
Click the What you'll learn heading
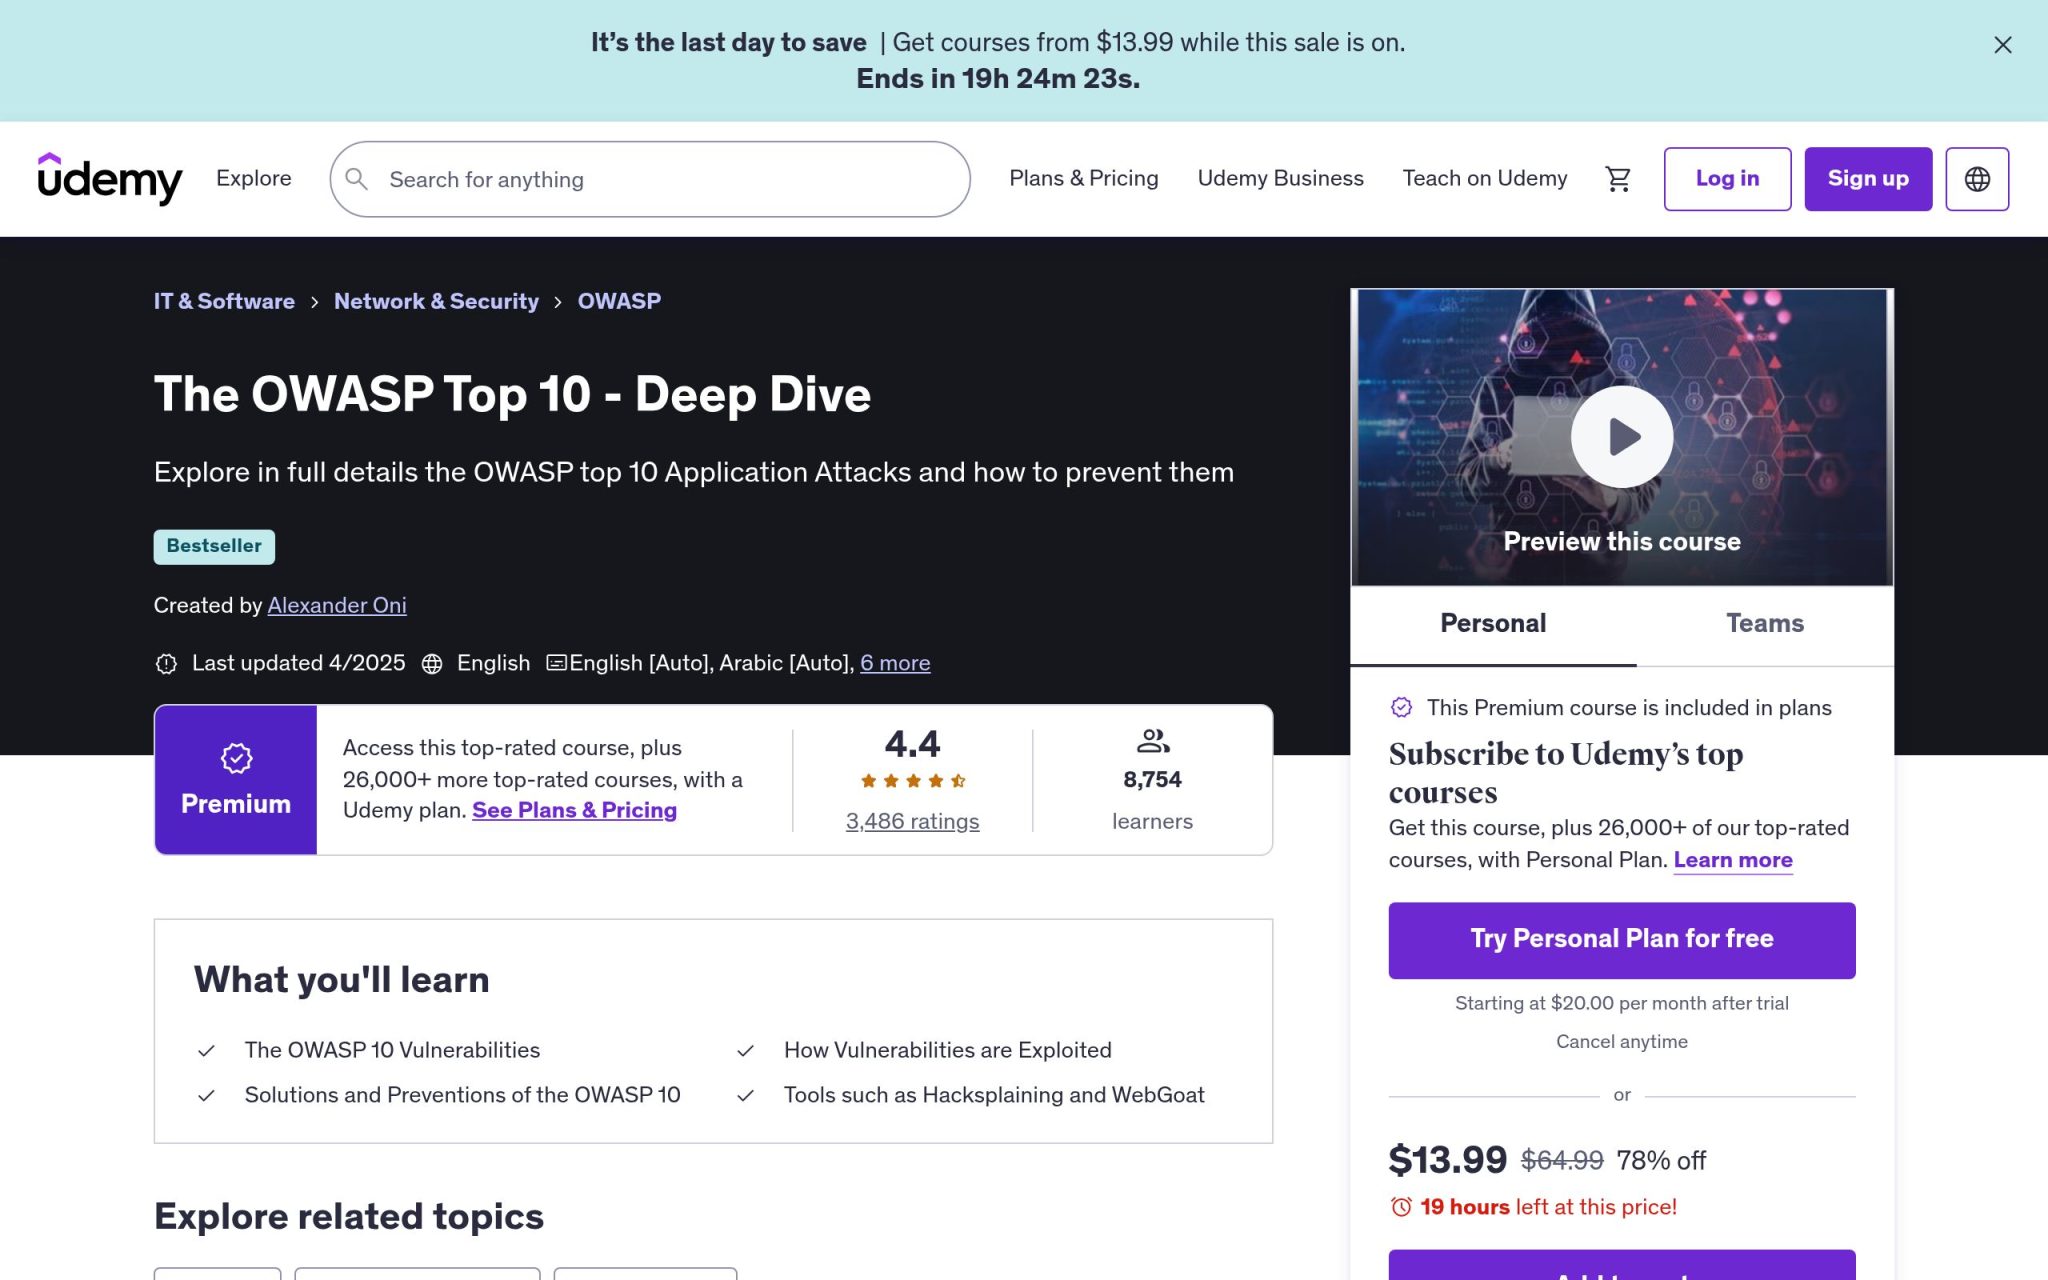coord(342,979)
